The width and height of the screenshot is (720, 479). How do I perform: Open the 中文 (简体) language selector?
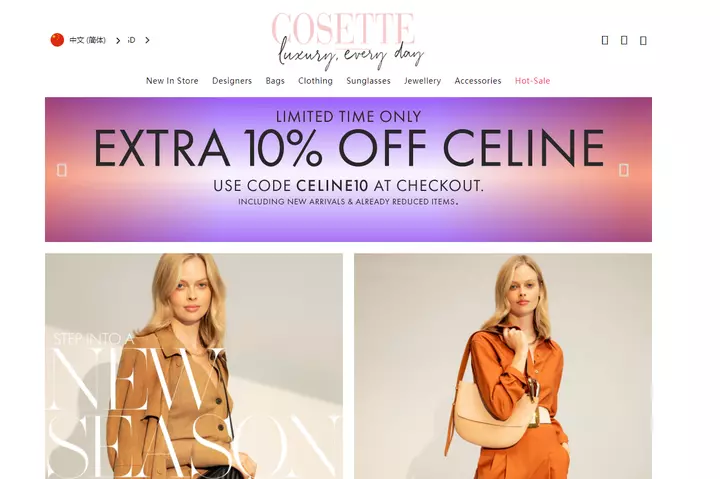pos(88,40)
